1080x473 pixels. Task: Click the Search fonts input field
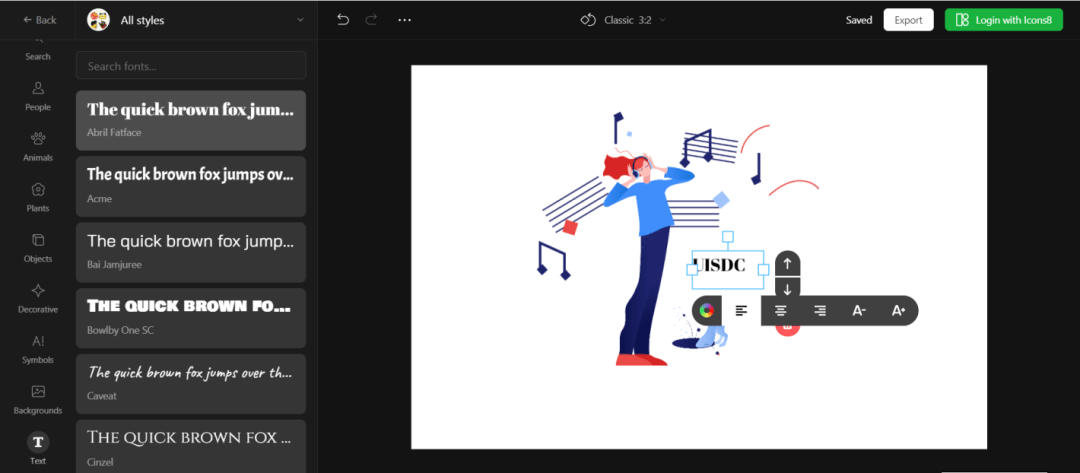point(191,66)
